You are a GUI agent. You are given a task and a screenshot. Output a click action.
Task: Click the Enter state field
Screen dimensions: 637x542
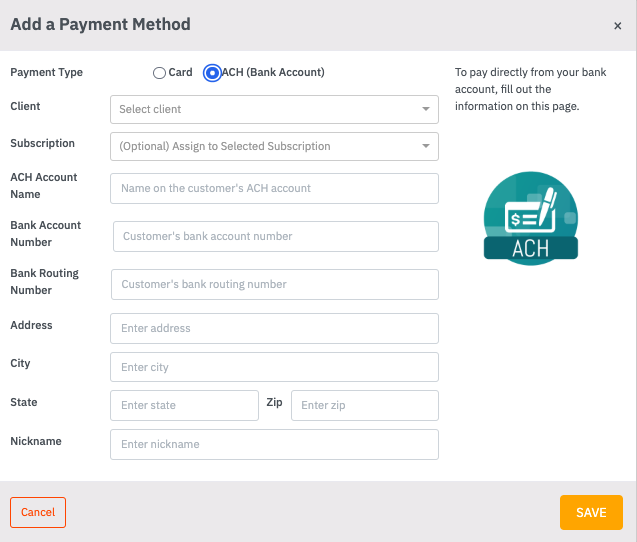[184, 405]
